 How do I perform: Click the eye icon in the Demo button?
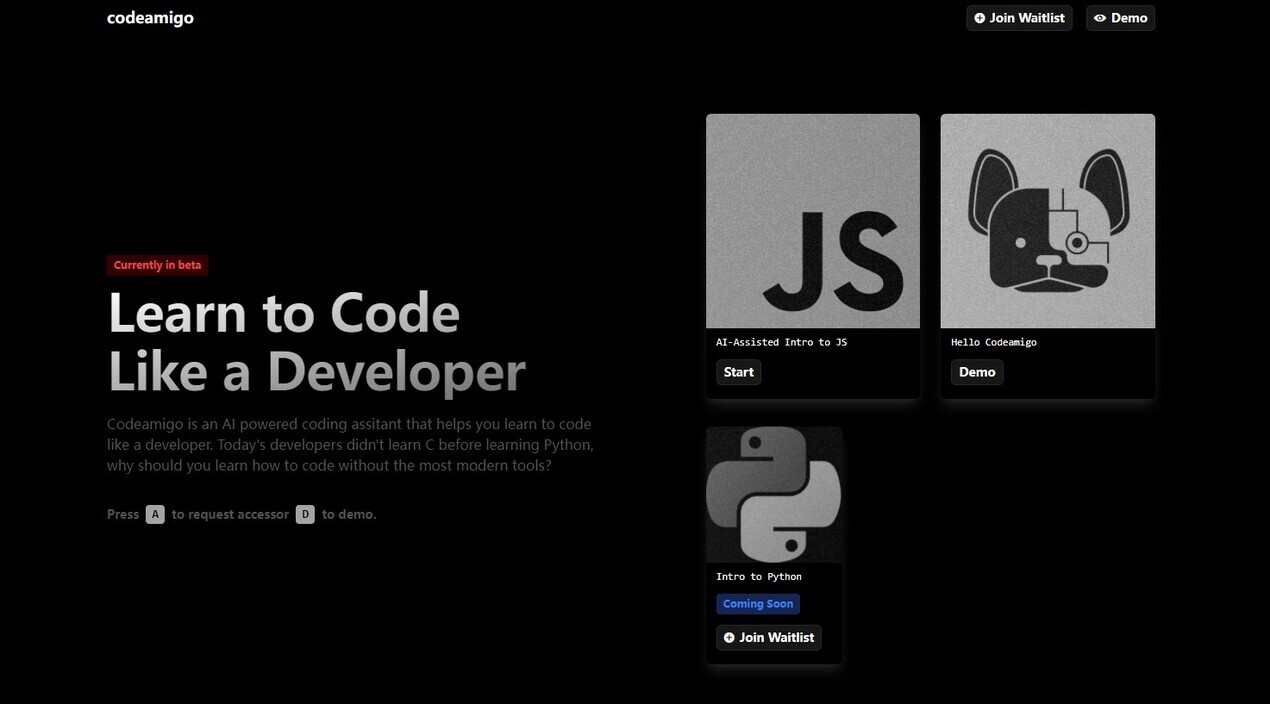[x=1099, y=17]
